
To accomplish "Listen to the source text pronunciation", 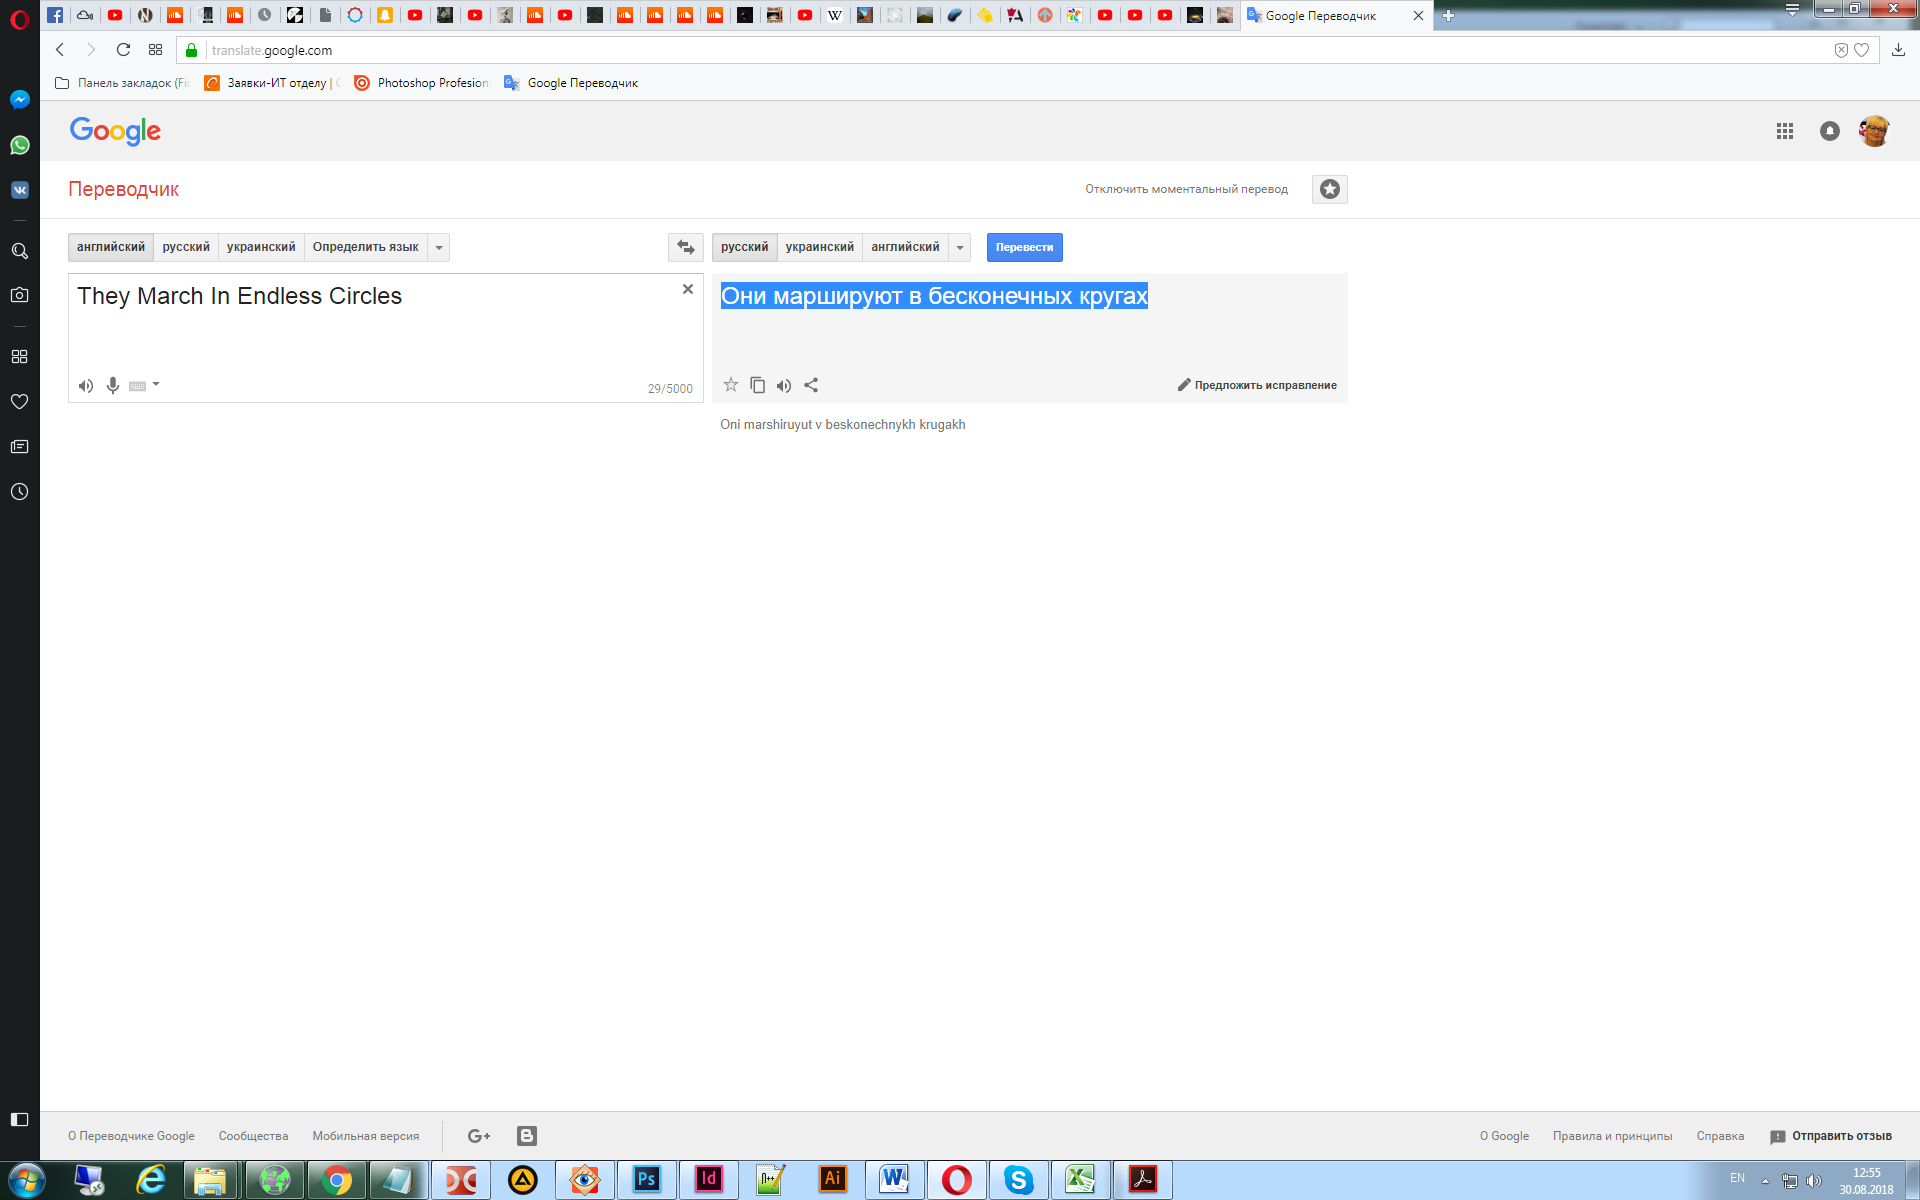I will point(86,386).
